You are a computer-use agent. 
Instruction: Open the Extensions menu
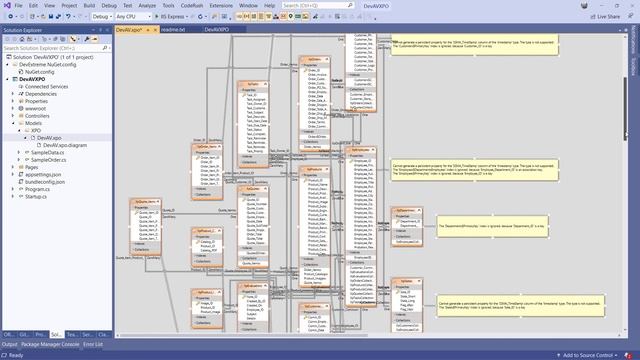[x=221, y=6]
